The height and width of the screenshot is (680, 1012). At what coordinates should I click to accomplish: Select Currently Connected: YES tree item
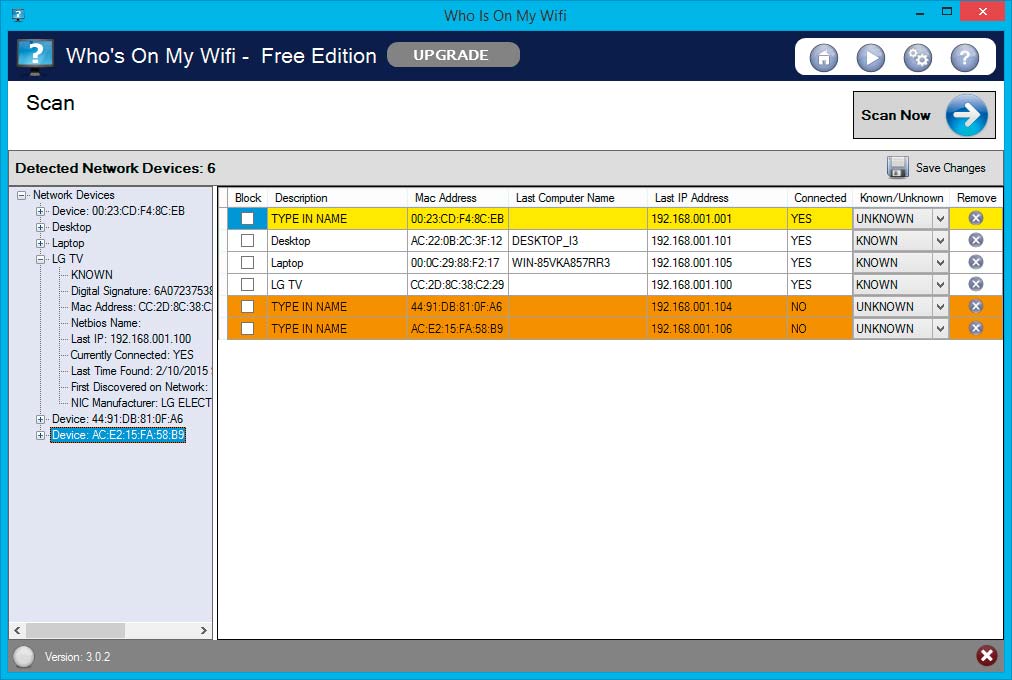point(132,355)
